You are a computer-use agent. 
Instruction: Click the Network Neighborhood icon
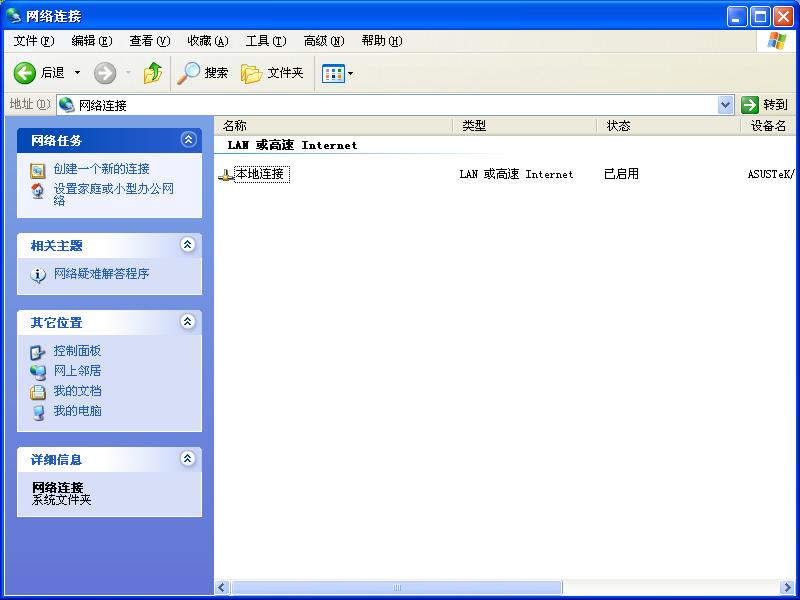(x=38, y=372)
